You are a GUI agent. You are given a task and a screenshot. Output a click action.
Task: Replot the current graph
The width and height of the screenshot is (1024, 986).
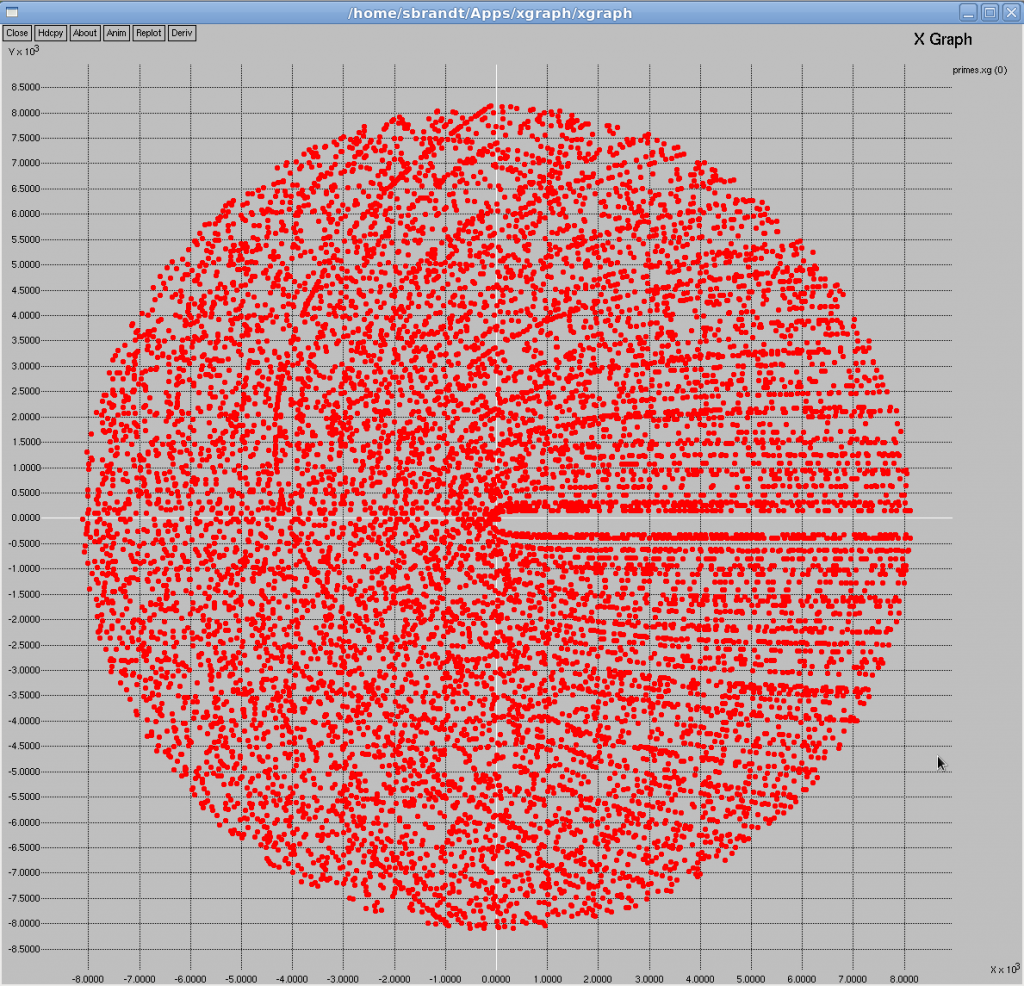148,32
